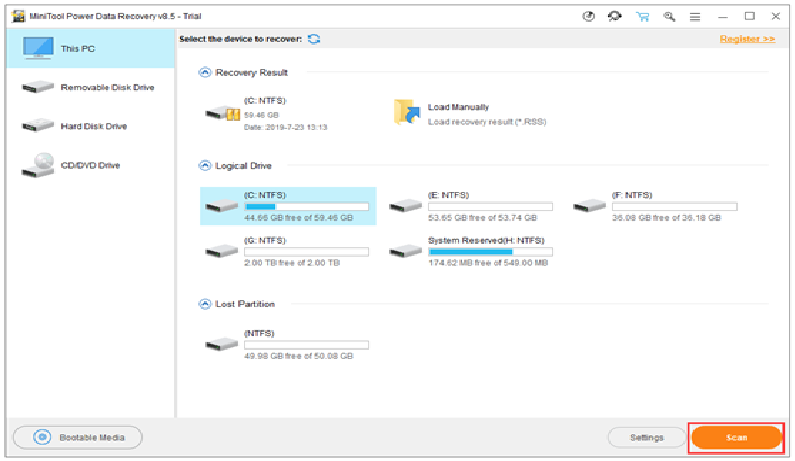Viewport: 795px width, 461px height.
Task: Click the C: drive usage bar
Action: point(306,207)
